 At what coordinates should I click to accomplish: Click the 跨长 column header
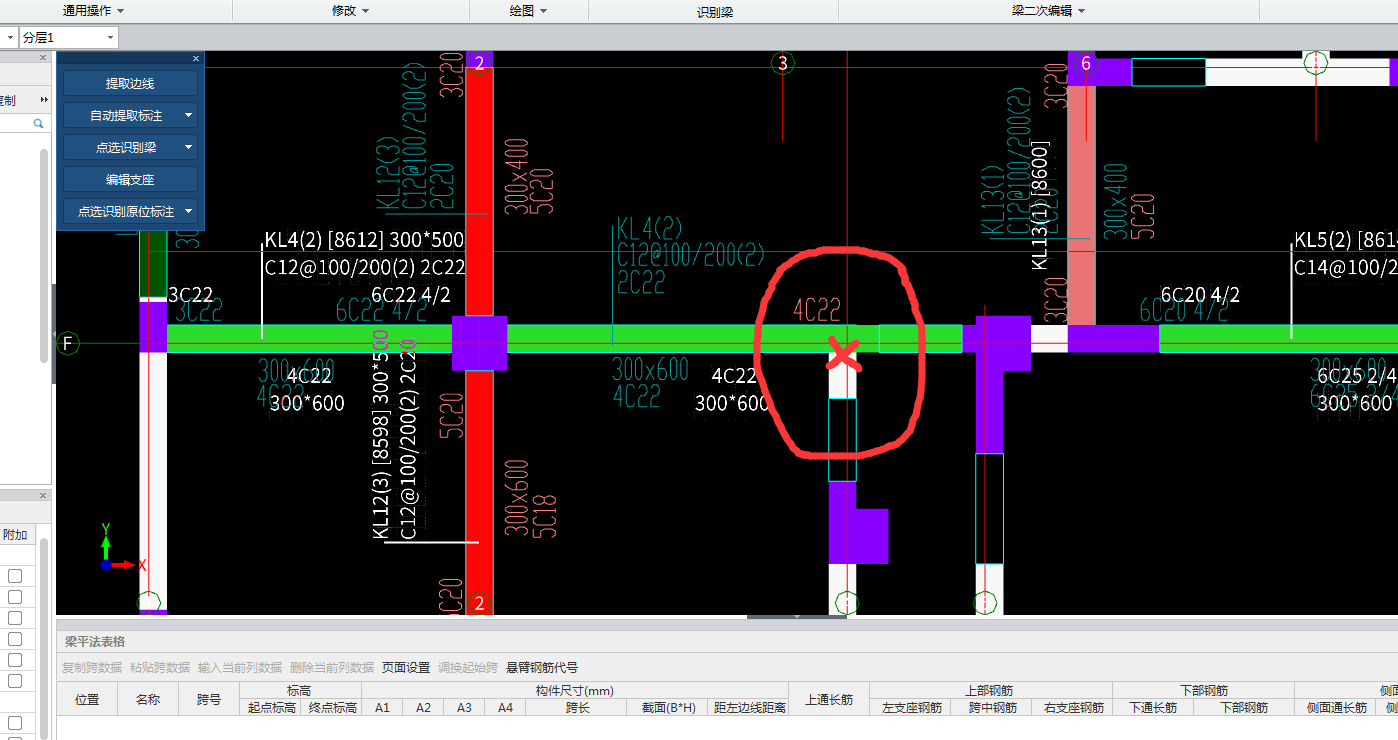pyautogui.click(x=577, y=707)
